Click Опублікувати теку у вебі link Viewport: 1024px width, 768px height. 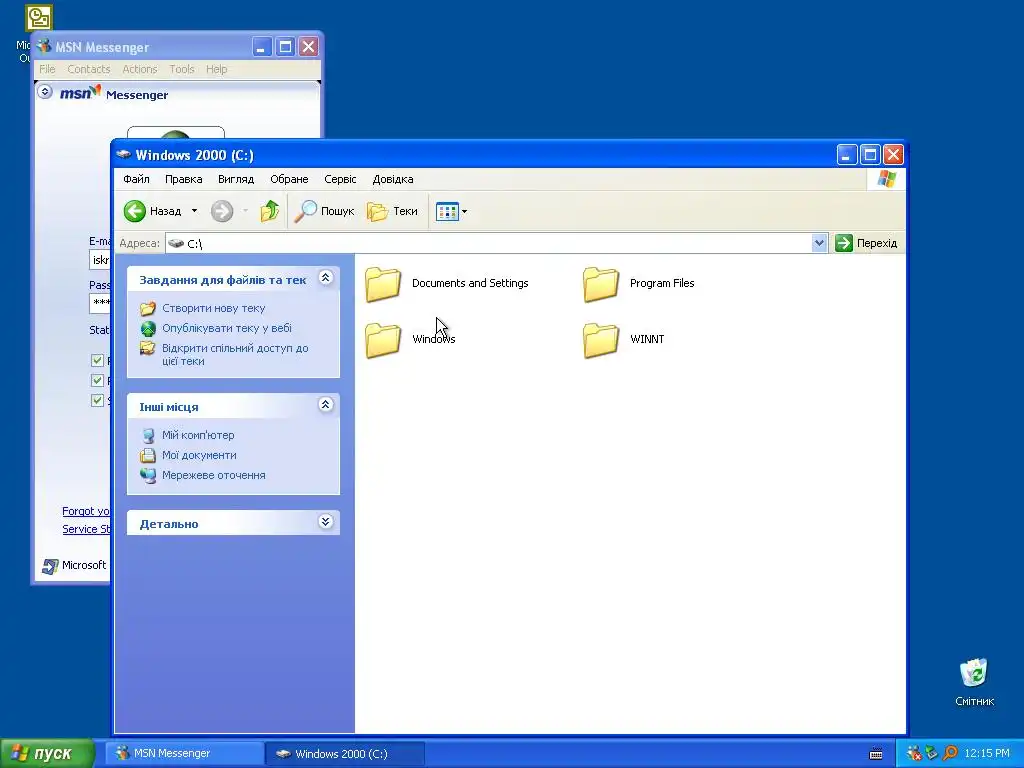tap(227, 328)
